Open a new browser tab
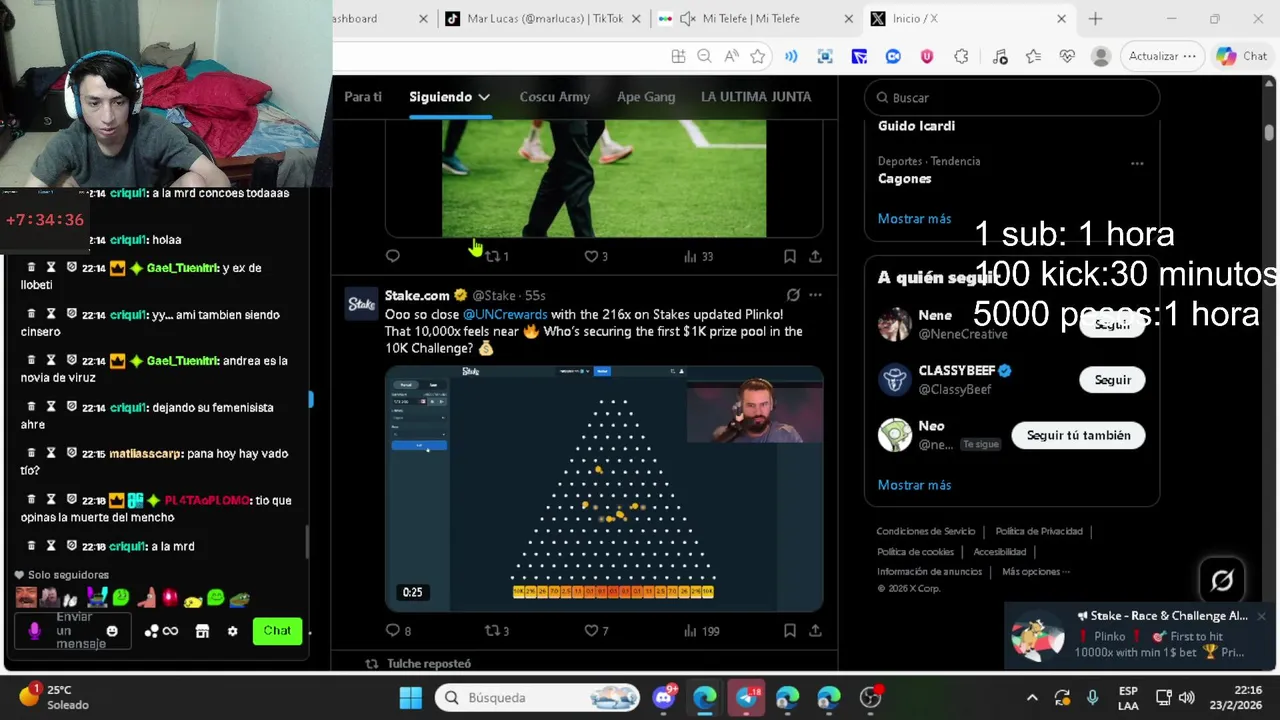The height and width of the screenshot is (720, 1280). pos(1095,18)
